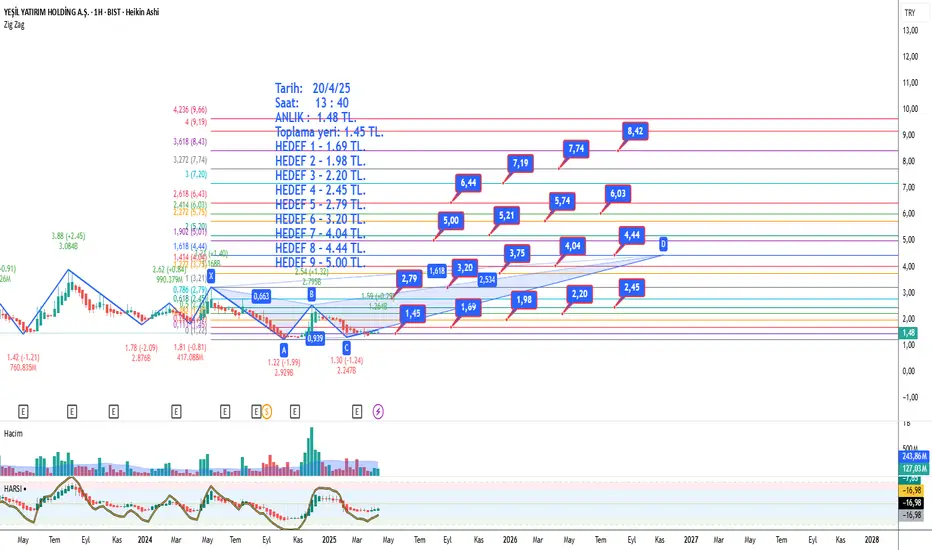Select the pattern point B marker
Image resolution: width=932 pixels, height=550 pixels.
click(x=311, y=294)
